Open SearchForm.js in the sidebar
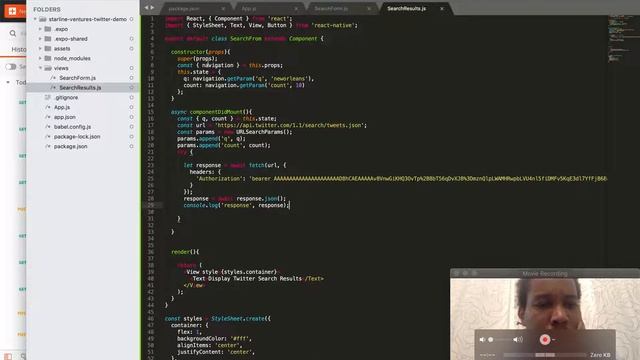The height and width of the screenshot is (360, 640). pyautogui.click(x=78, y=78)
